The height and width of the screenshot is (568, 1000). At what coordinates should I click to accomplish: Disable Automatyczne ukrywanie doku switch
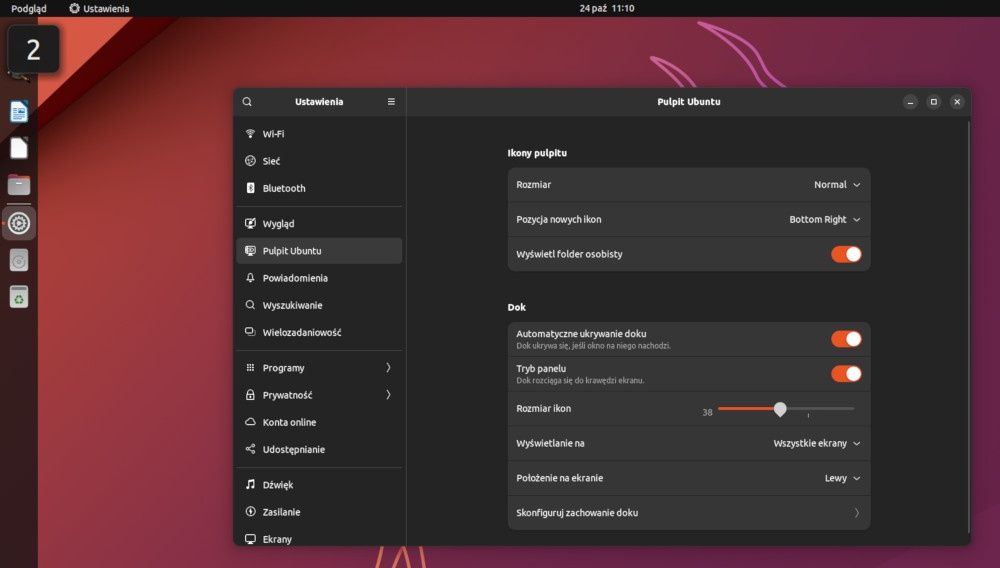846,339
